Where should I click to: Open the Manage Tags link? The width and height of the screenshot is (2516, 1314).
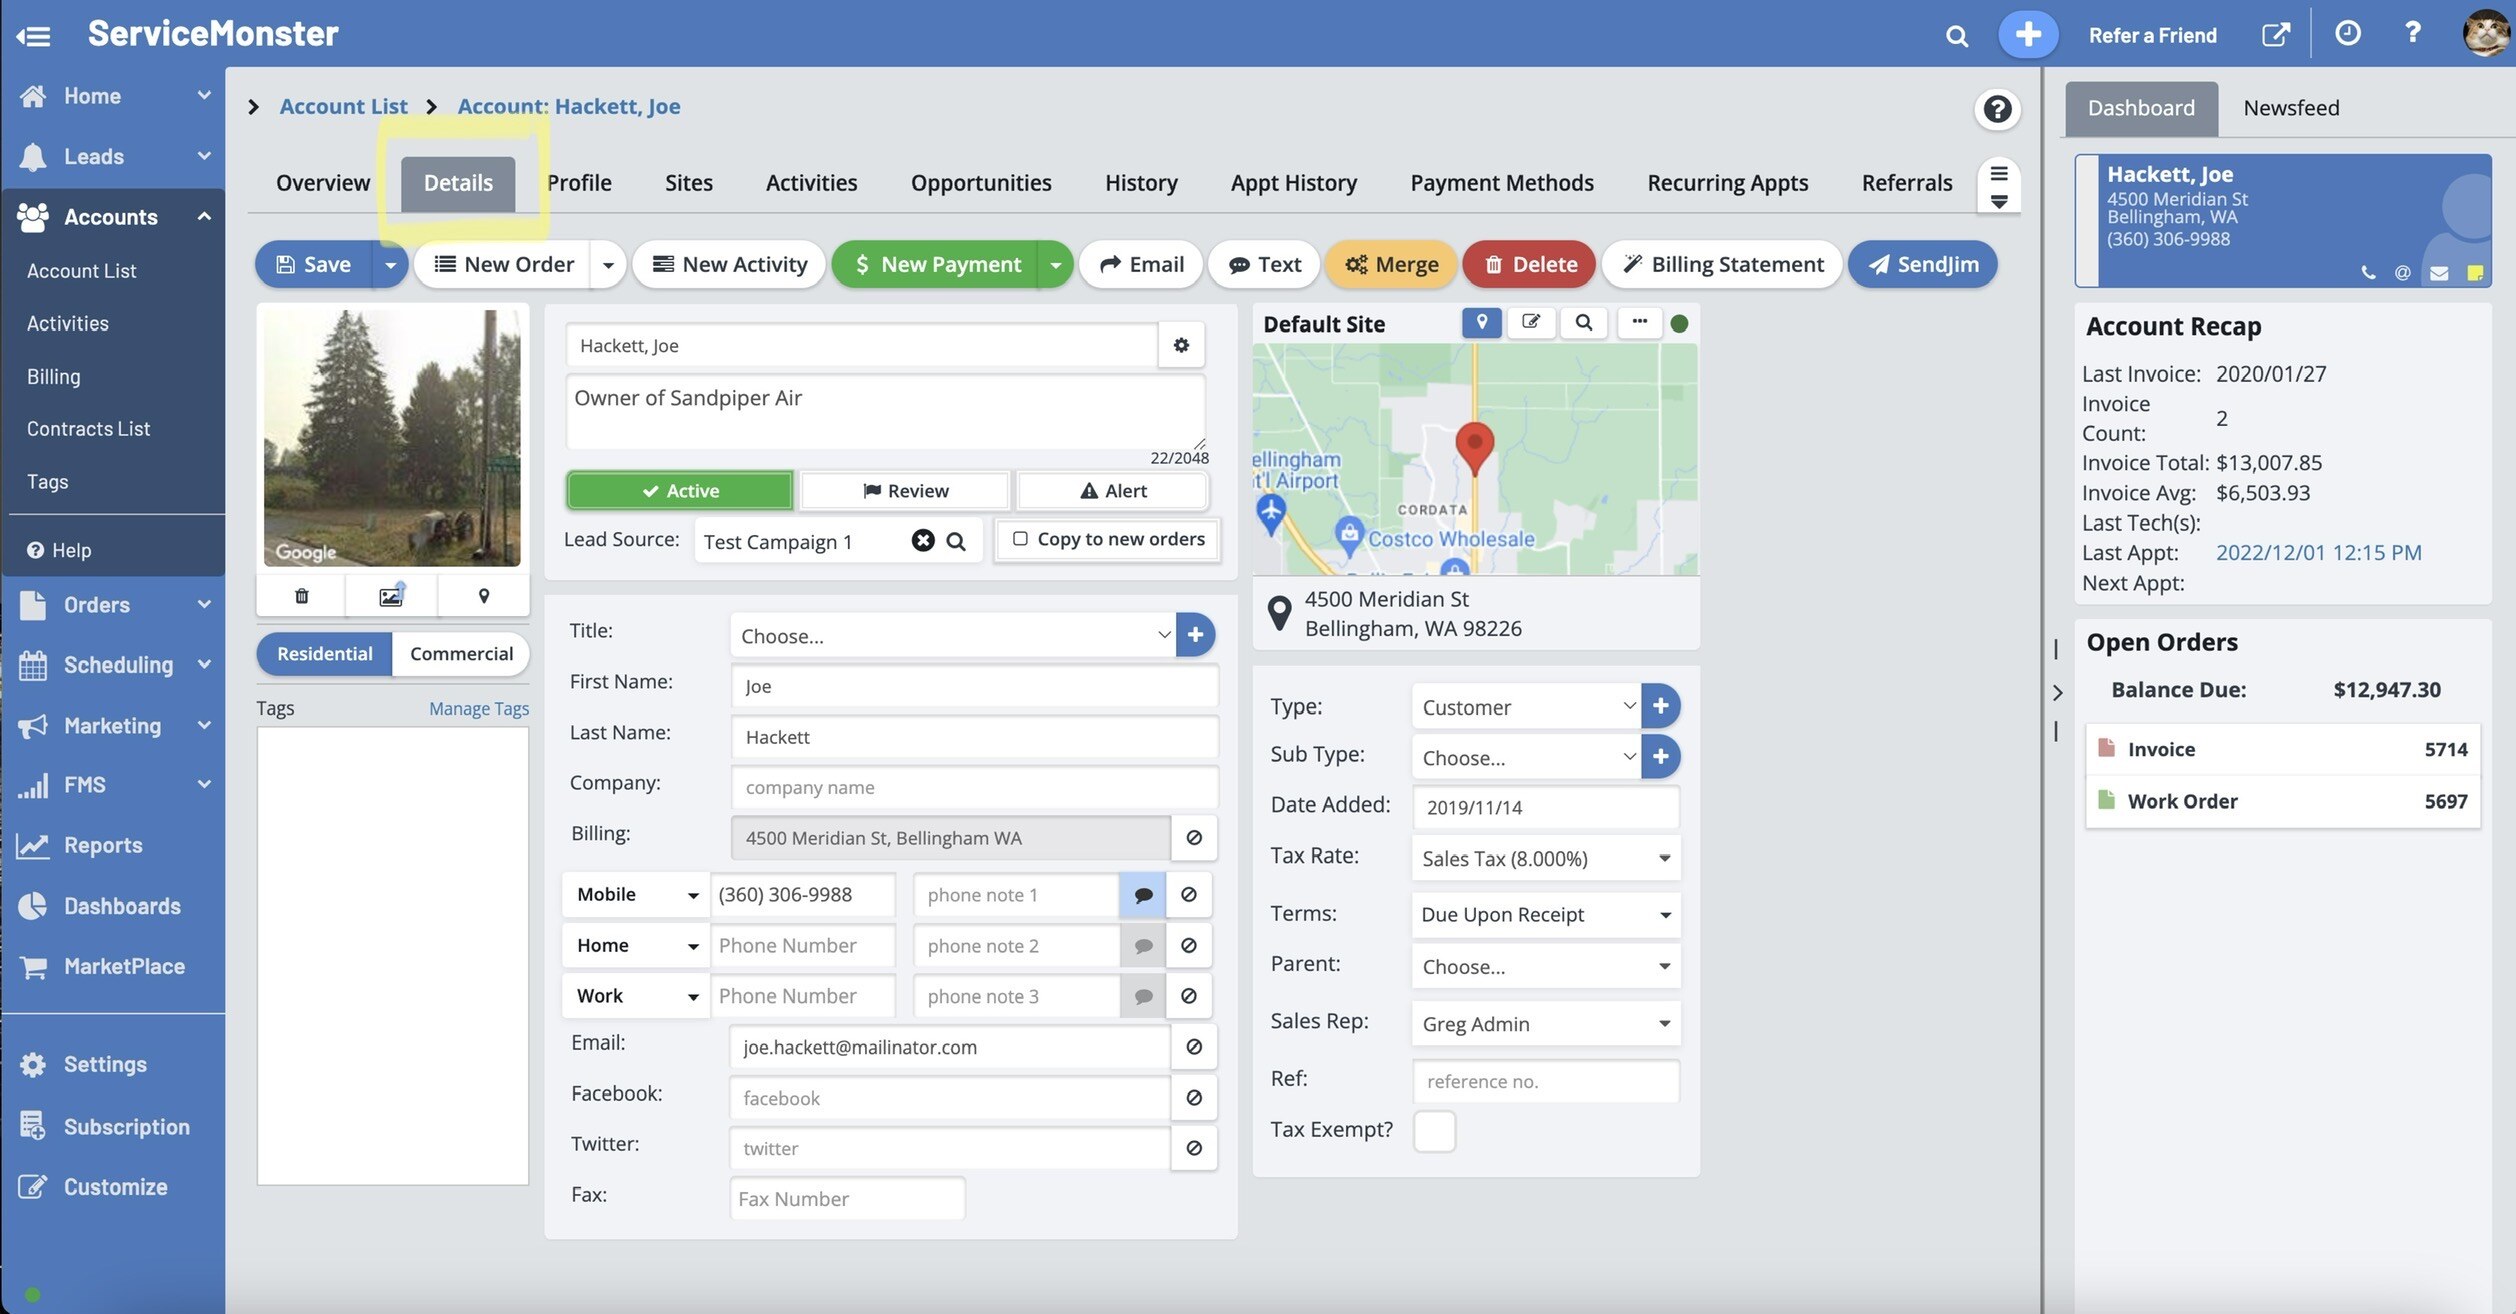(478, 709)
